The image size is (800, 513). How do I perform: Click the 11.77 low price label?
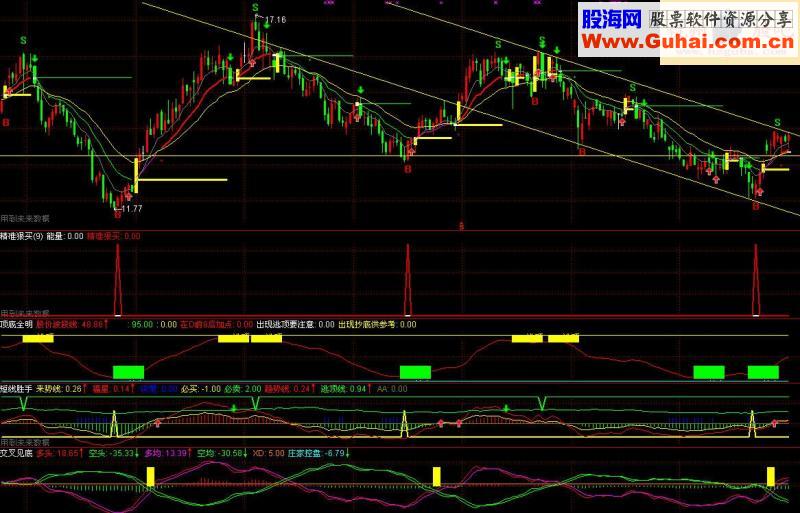click(x=132, y=208)
